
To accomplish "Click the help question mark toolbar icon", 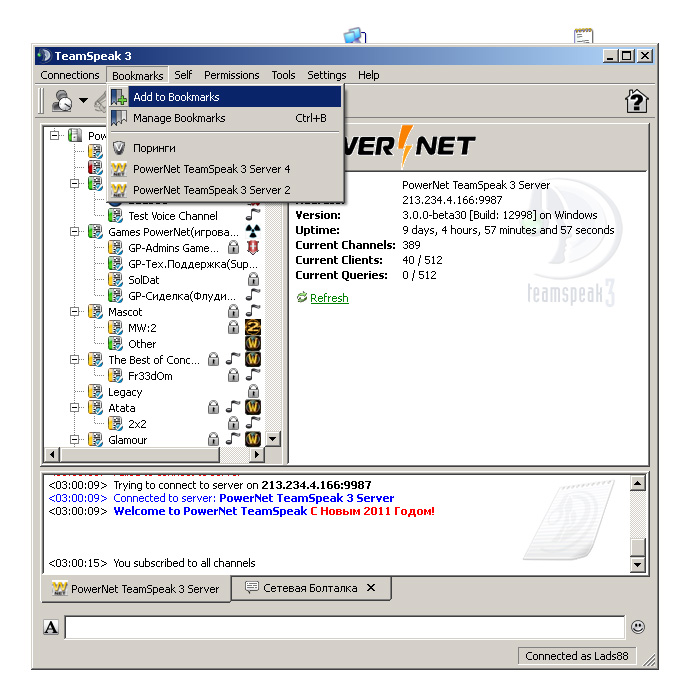I will pos(636,101).
